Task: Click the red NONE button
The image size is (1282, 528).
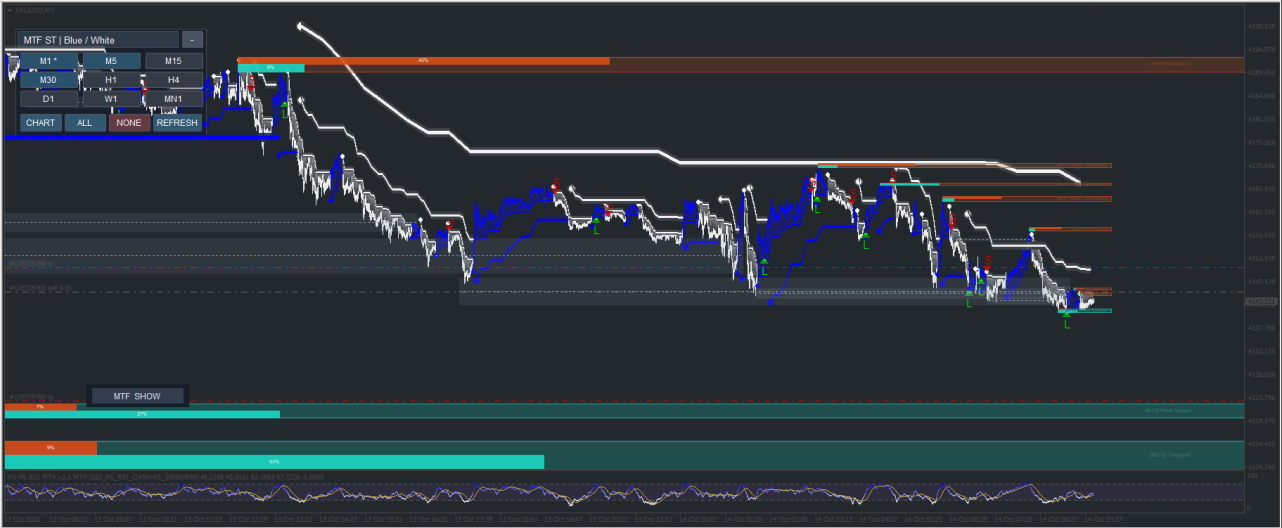Action: tap(129, 123)
